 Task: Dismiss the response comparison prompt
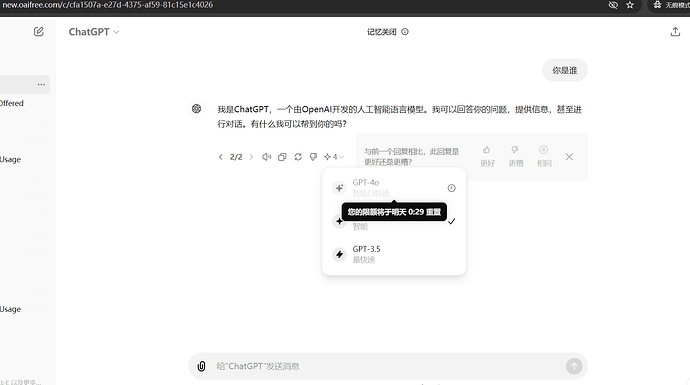pyautogui.click(x=569, y=157)
